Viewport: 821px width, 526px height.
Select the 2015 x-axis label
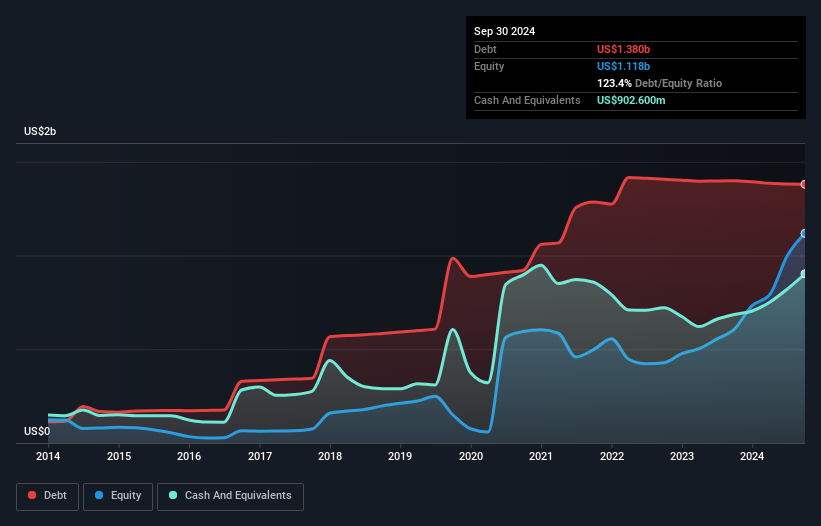(x=119, y=456)
